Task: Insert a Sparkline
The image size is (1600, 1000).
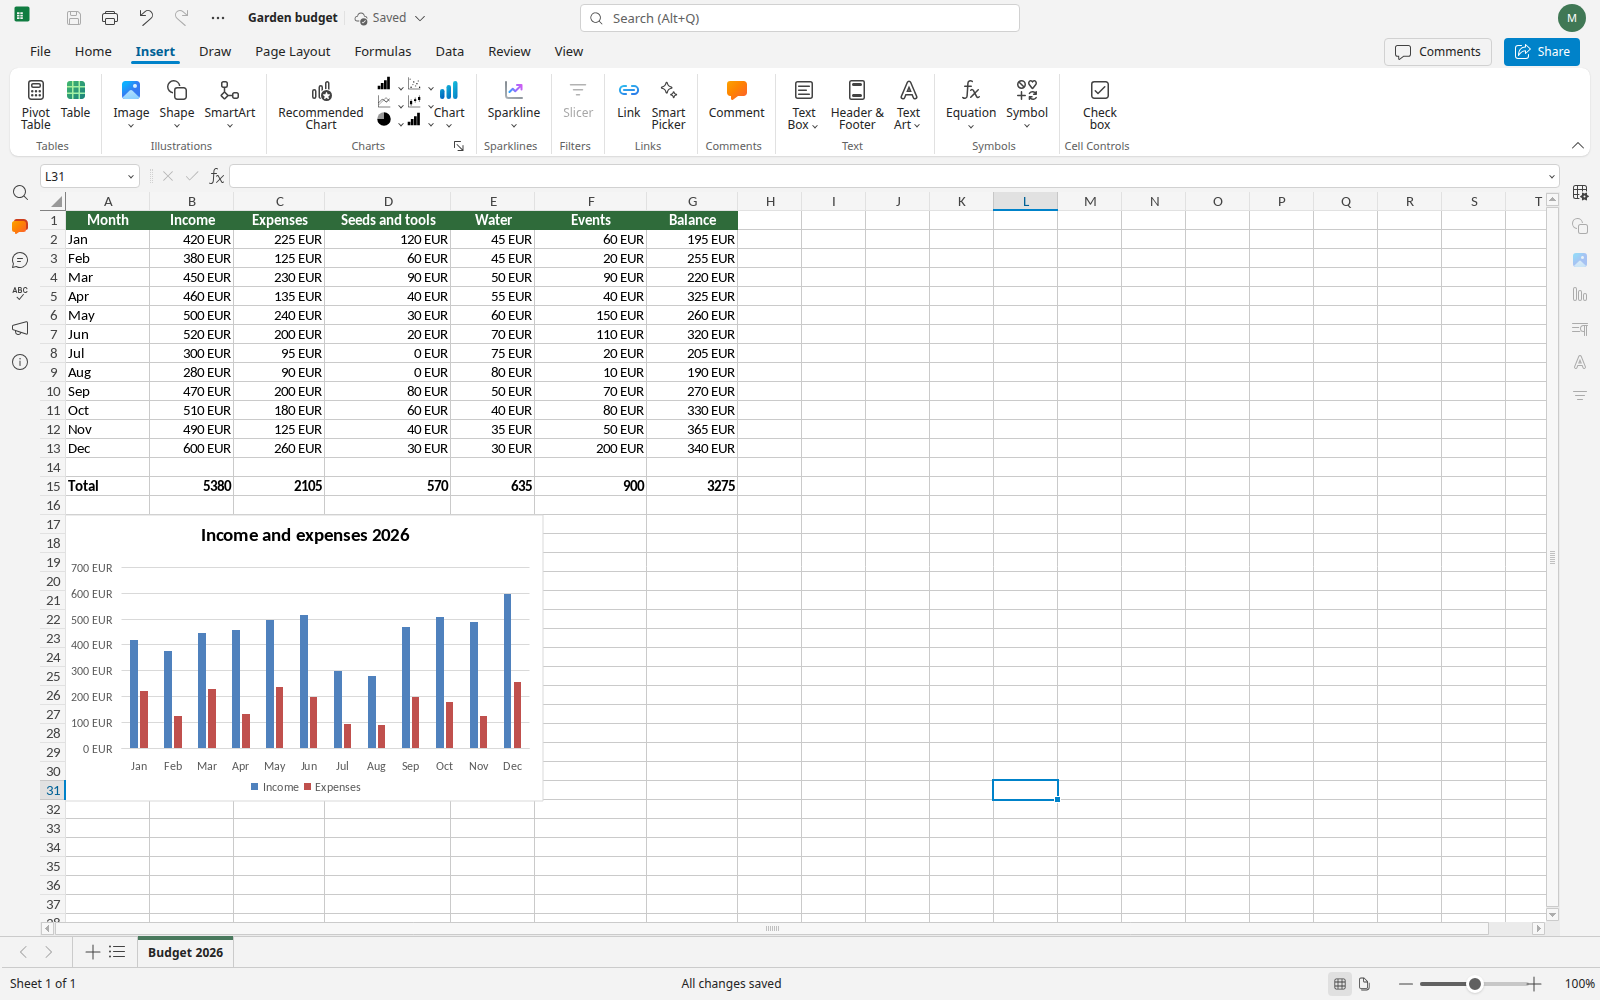Action: point(514,104)
